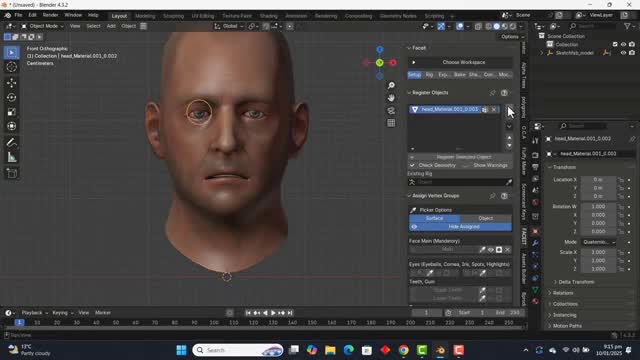Switch to the Shading workspace tab
The height and width of the screenshot is (360, 640).
269,16
